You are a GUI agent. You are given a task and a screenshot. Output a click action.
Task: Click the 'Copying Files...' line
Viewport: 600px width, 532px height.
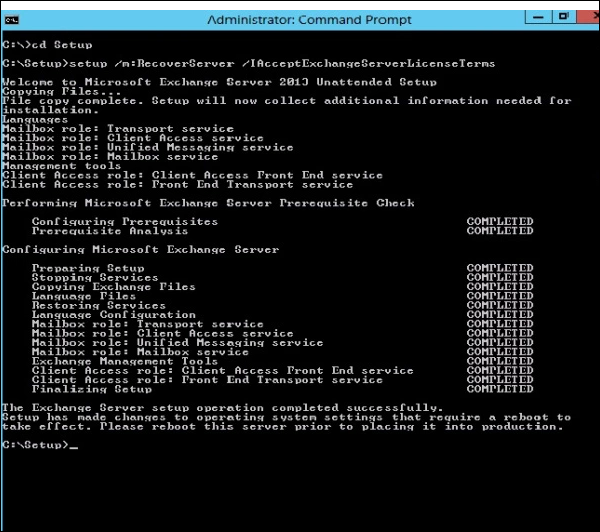click(61, 91)
